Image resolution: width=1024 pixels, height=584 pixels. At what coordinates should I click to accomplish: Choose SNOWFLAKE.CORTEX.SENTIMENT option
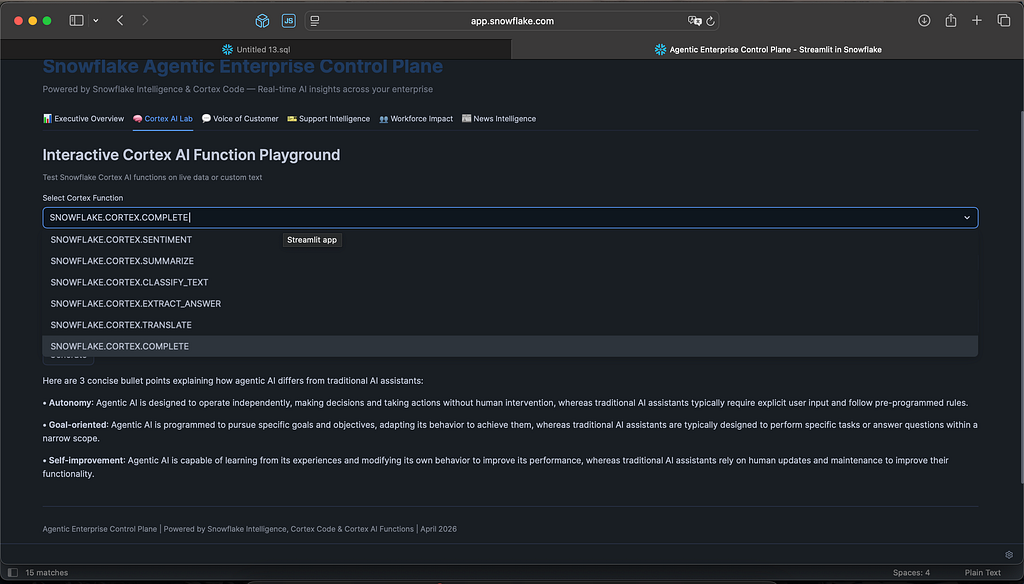tap(510, 240)
